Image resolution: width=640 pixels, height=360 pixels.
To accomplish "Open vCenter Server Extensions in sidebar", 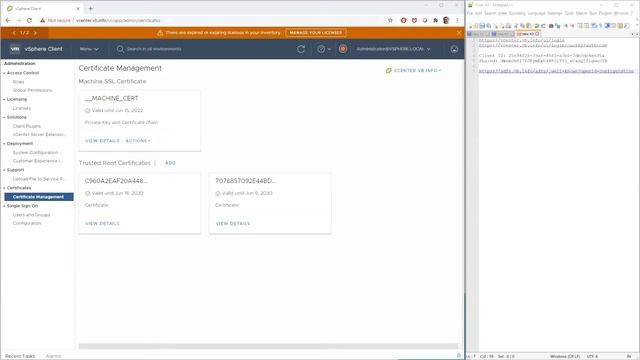I will [x=39, y=134].
